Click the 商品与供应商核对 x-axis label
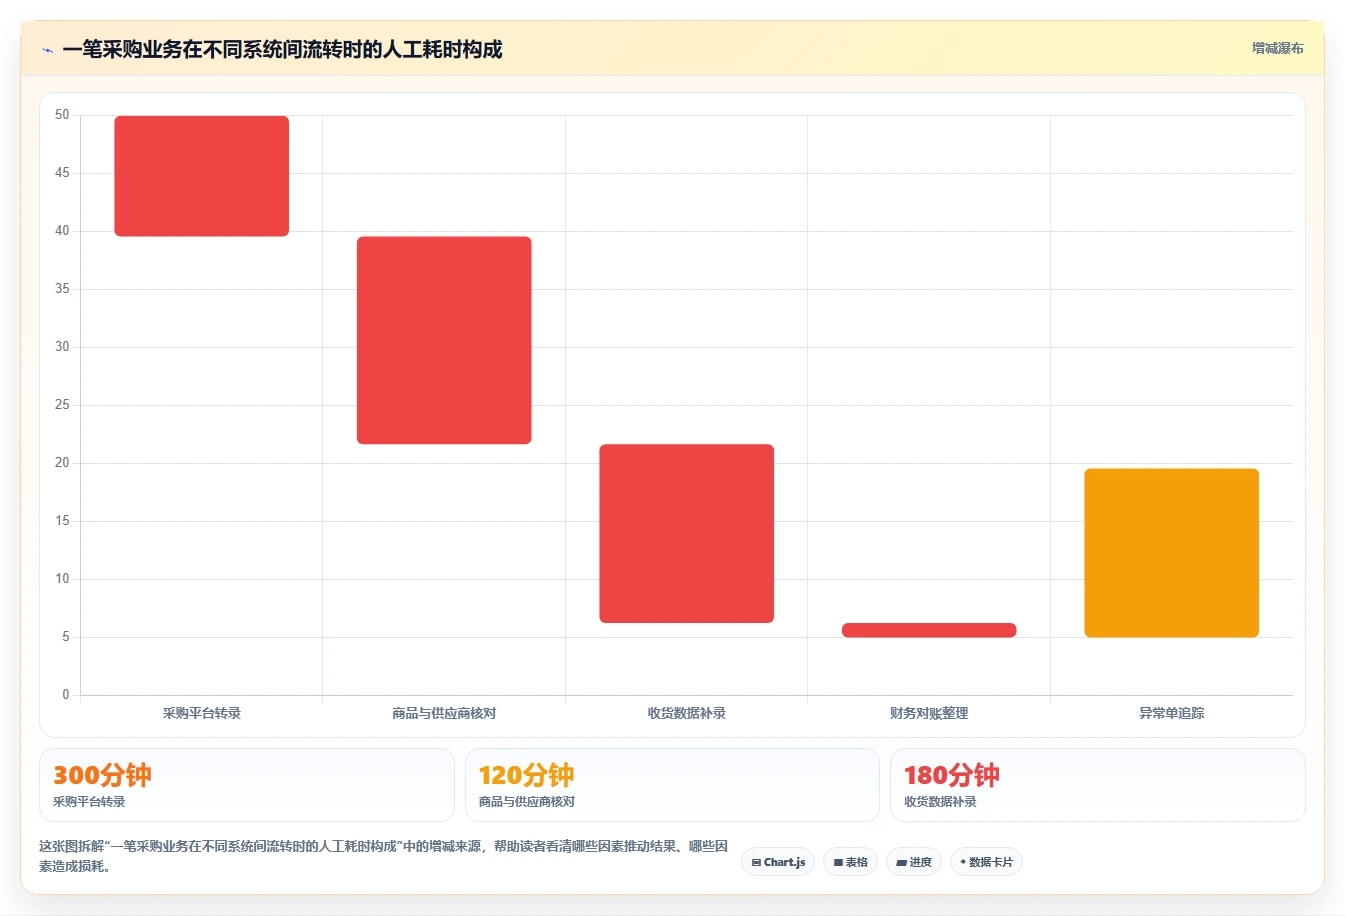 pyautogui.click(x=444, y=713)
